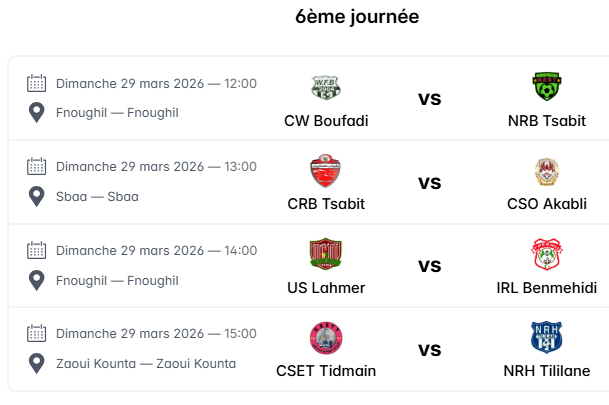Click the 6ème journée heading
The height and width of the screenshot is (405, 609).
coord(357,17)
